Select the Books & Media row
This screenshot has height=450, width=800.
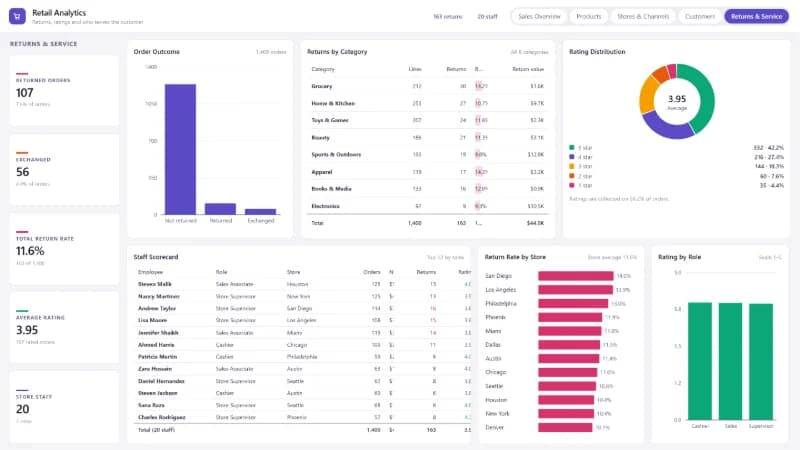coord(428,189)
